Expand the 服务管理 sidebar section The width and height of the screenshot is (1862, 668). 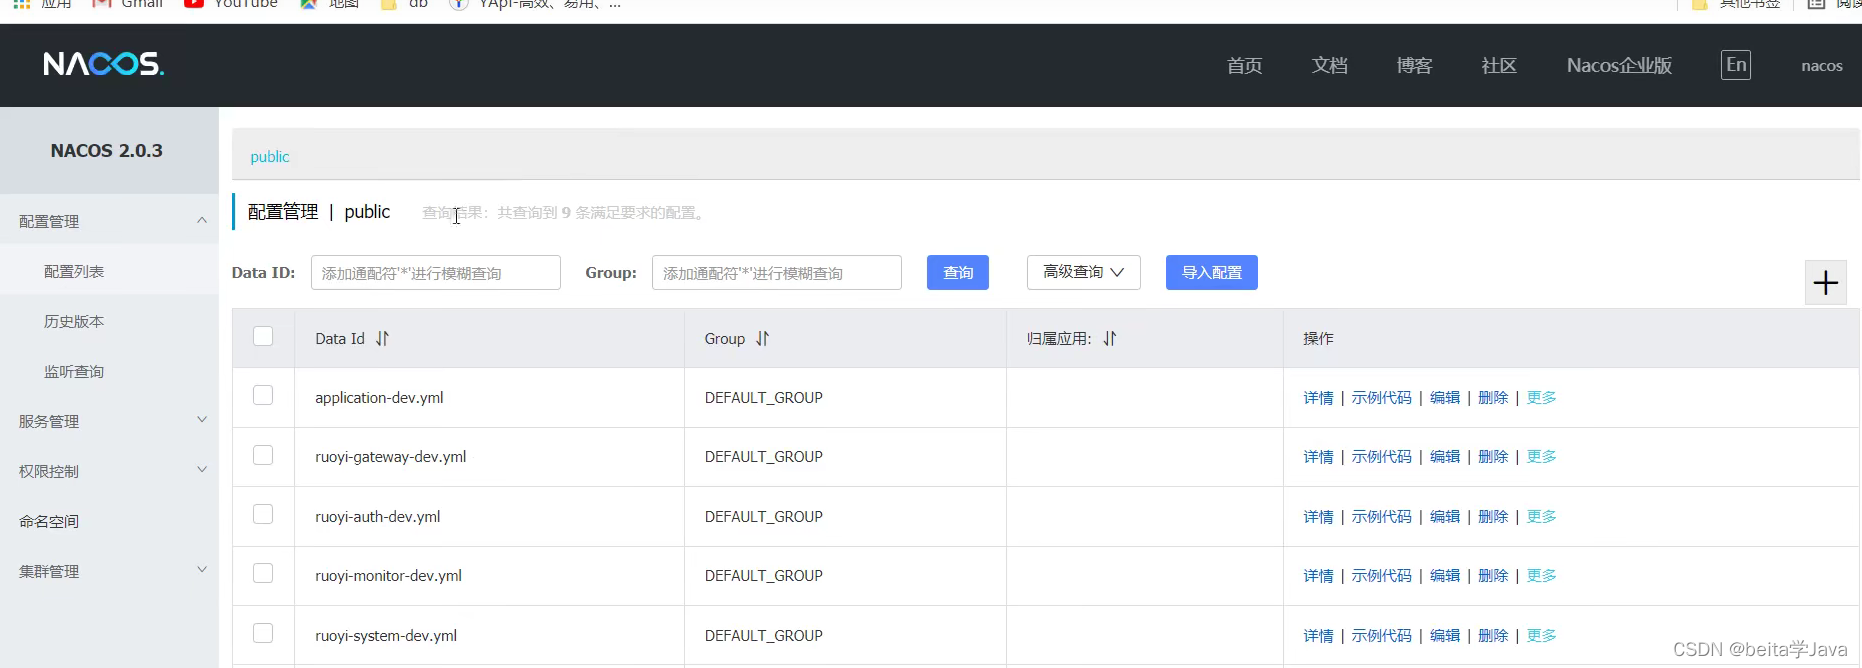(x=109, y=421)
